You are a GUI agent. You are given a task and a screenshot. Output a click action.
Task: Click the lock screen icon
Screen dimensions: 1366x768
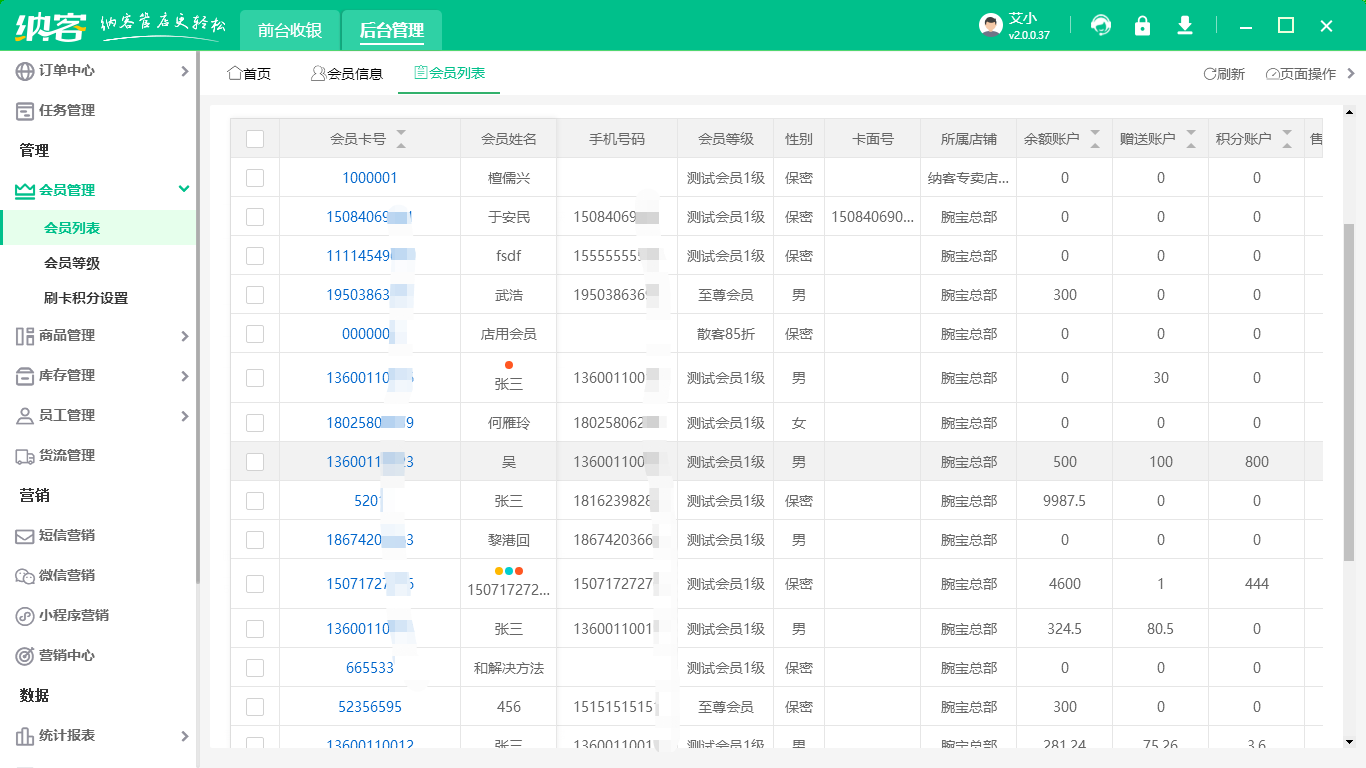[x=1142, y=26]
